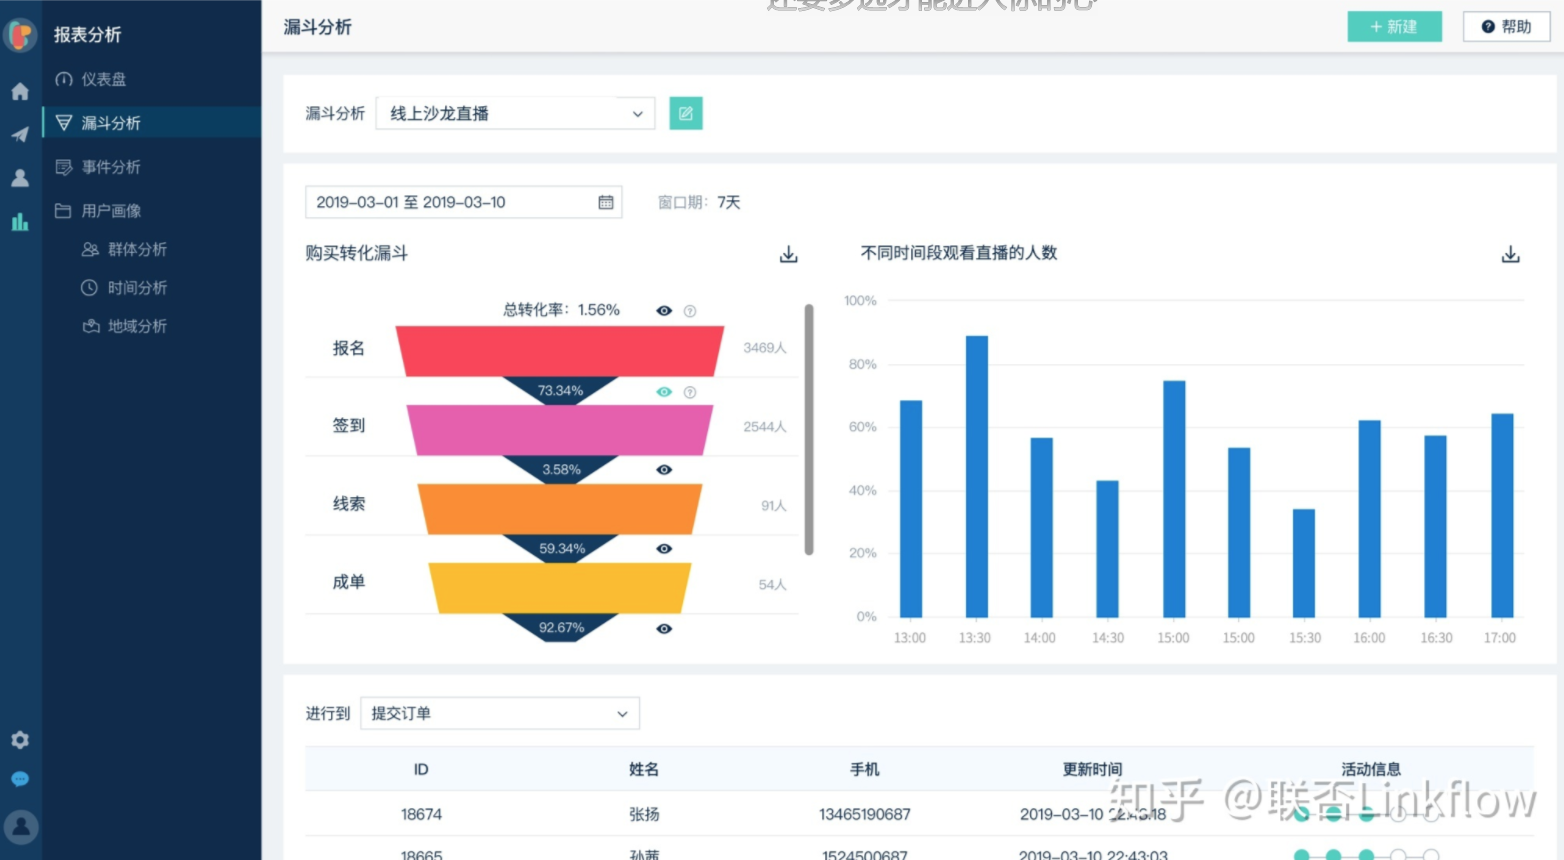Open the user avatar at rail bottom

[21, 827]
